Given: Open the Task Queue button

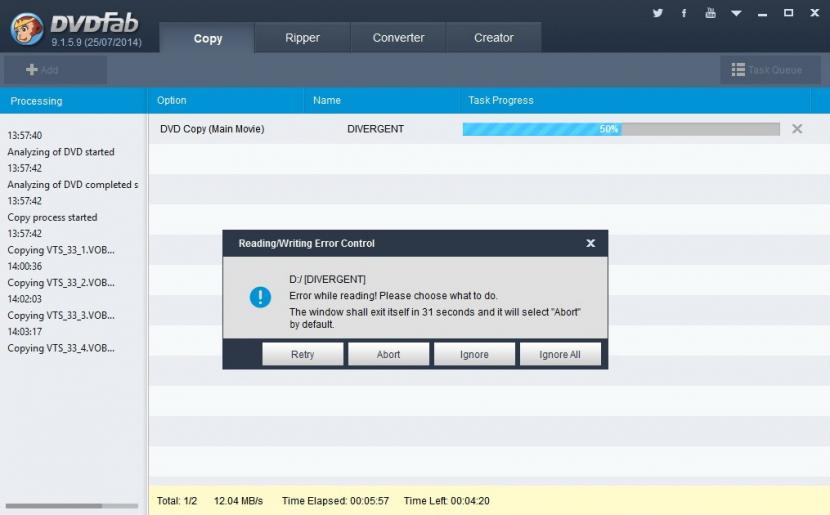Looking at the screenshot, I should point(770,70).
